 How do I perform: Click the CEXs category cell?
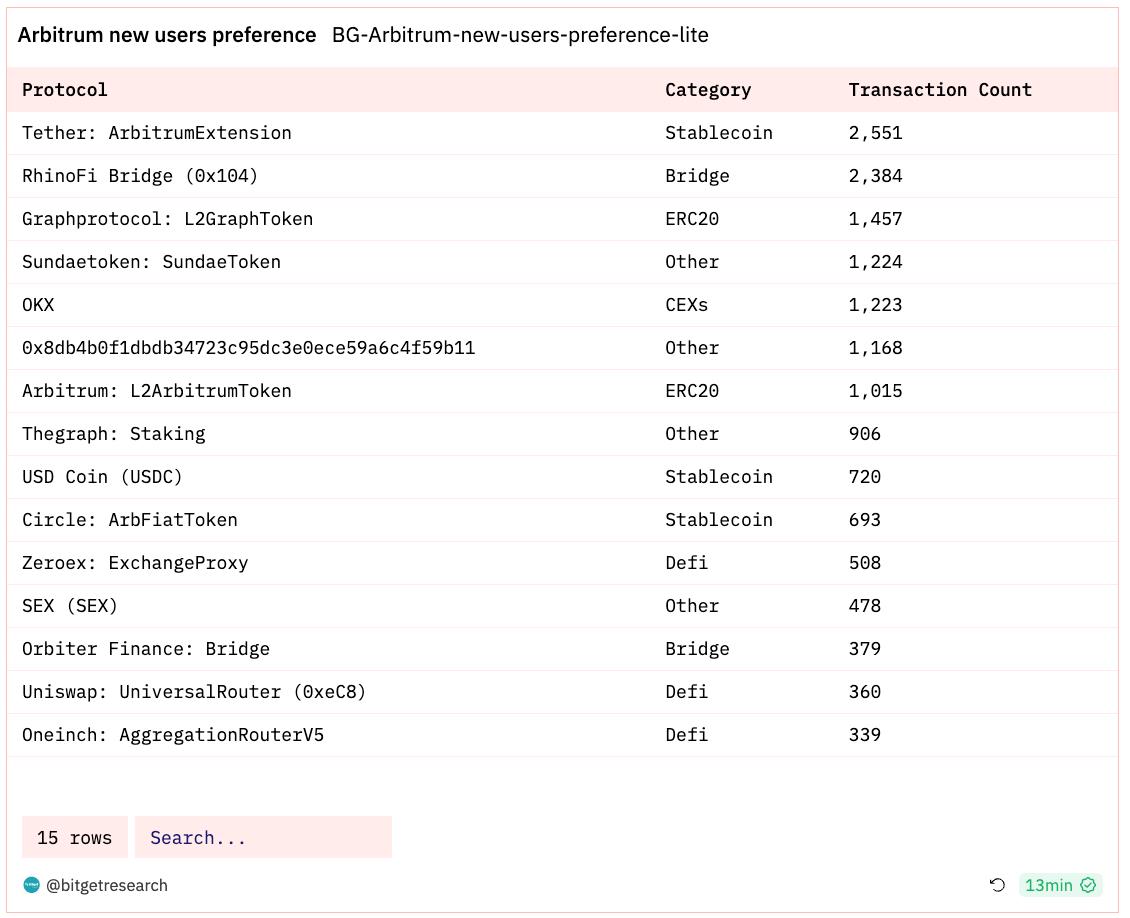click(686, 305)
